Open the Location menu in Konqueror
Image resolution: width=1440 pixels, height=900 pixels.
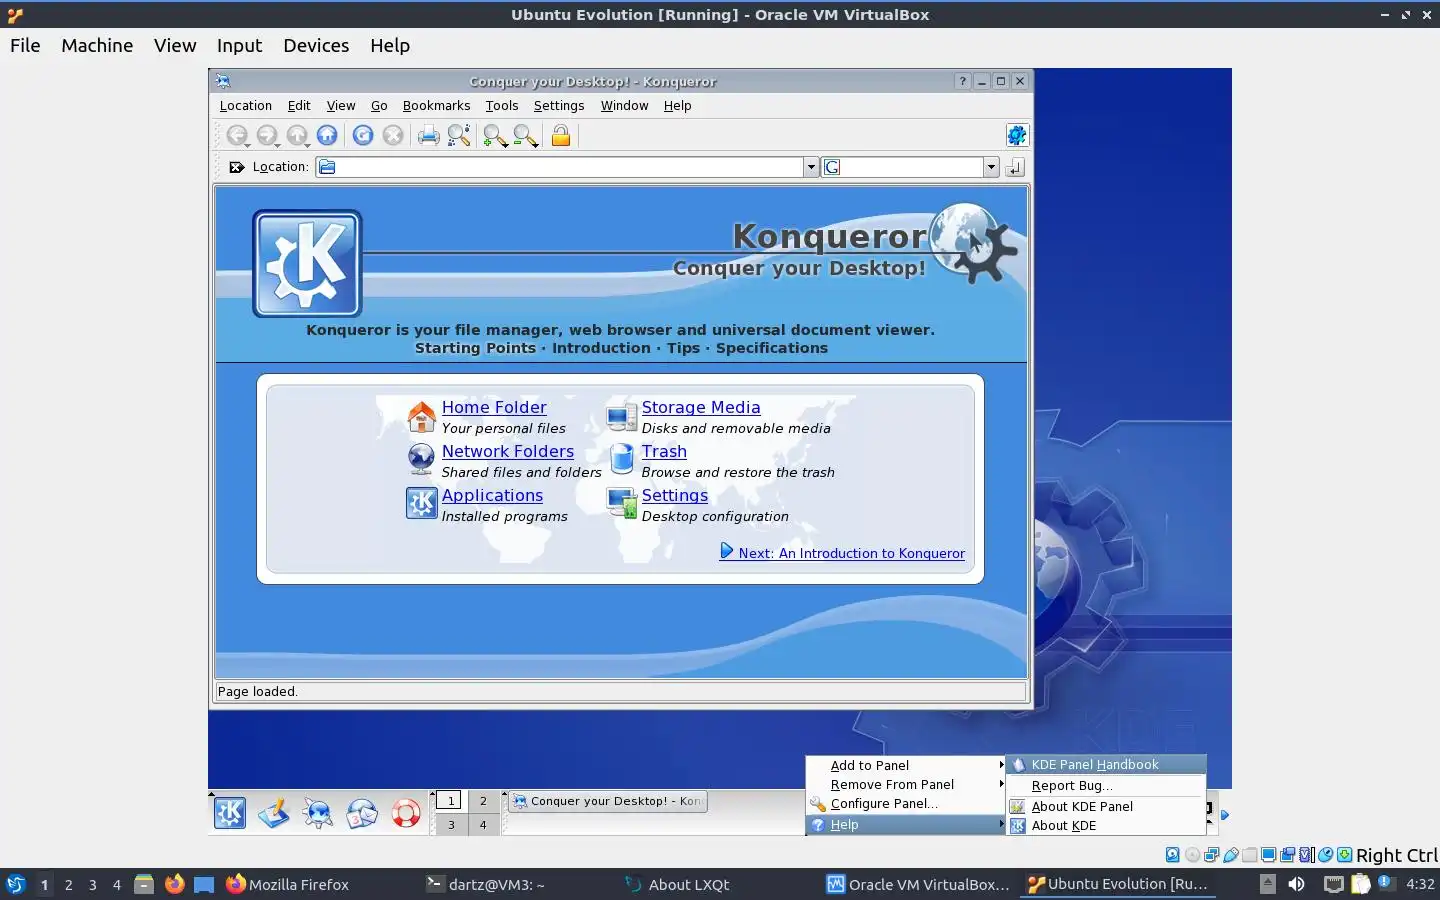pyautogui.click(x=245, y=105)
